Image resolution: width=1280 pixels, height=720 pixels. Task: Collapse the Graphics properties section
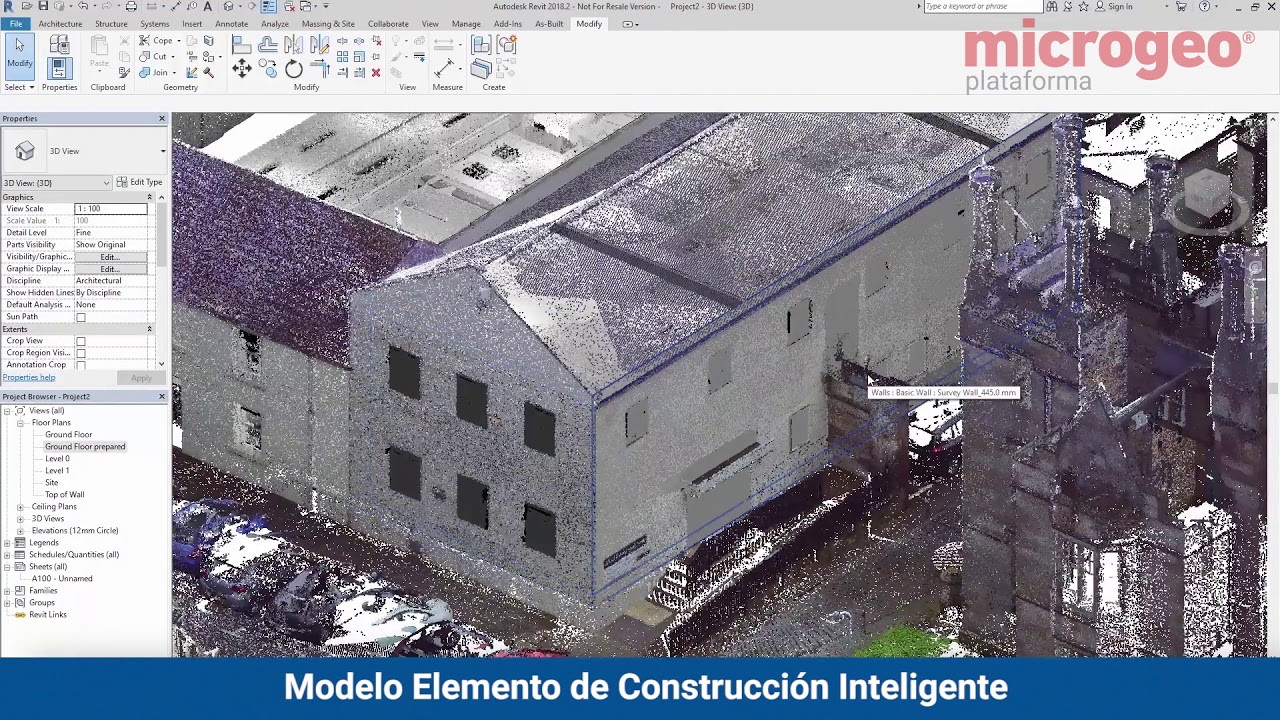[x=149, y=197]
